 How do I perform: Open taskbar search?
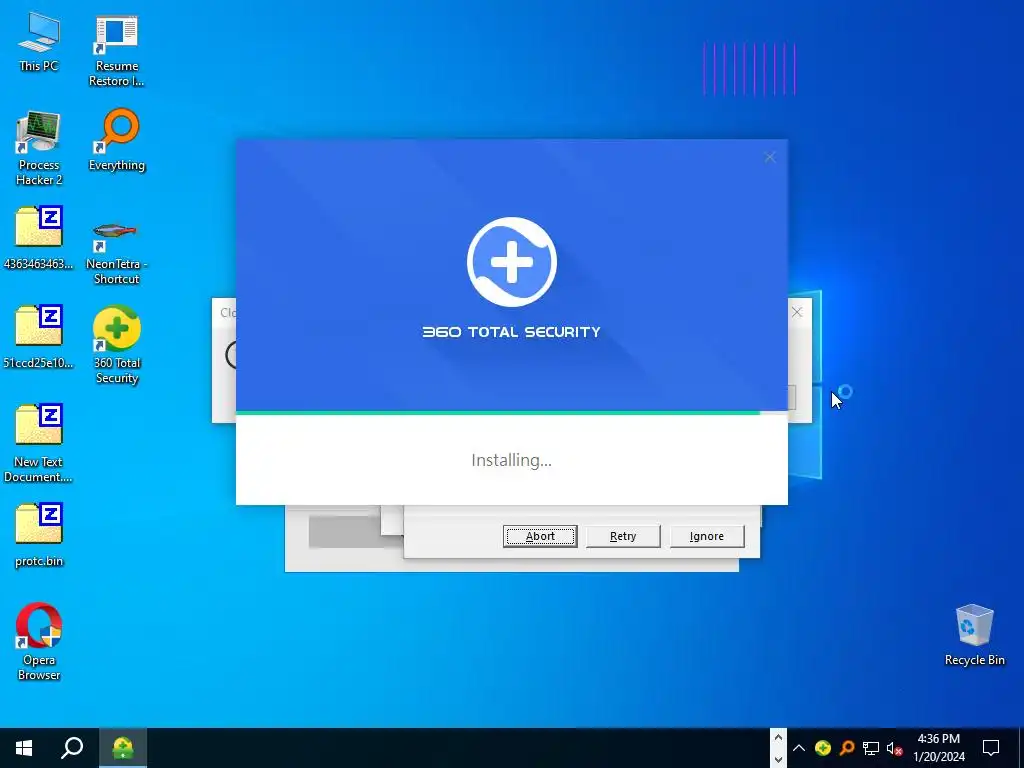coord(72,748)
